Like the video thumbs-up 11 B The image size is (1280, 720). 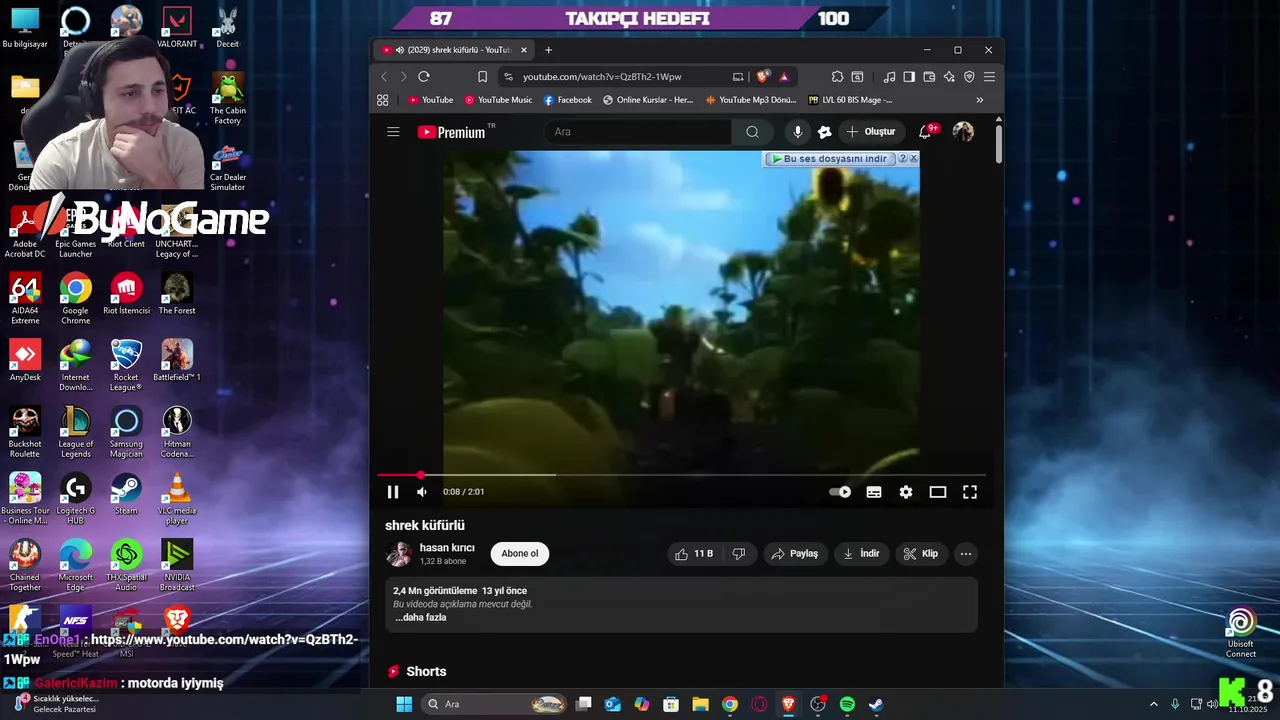[694, 554]
